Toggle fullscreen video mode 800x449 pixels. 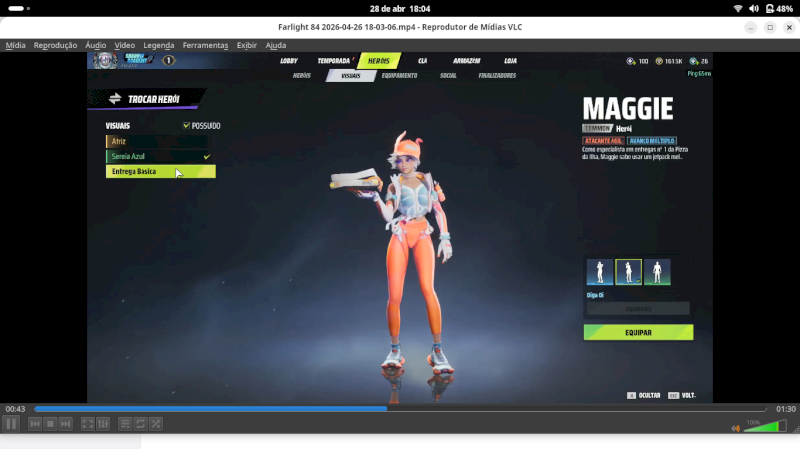(x=88, y=424)
